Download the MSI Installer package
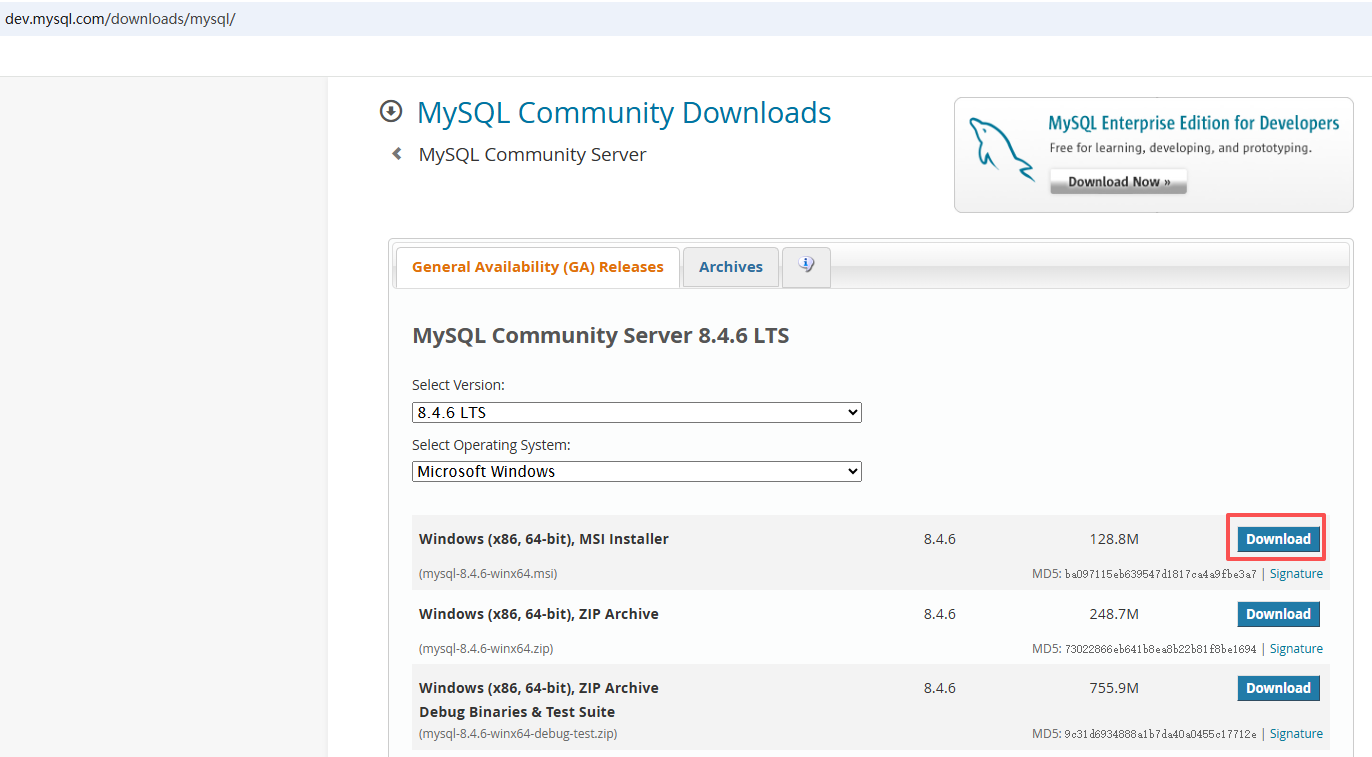 1278,539
